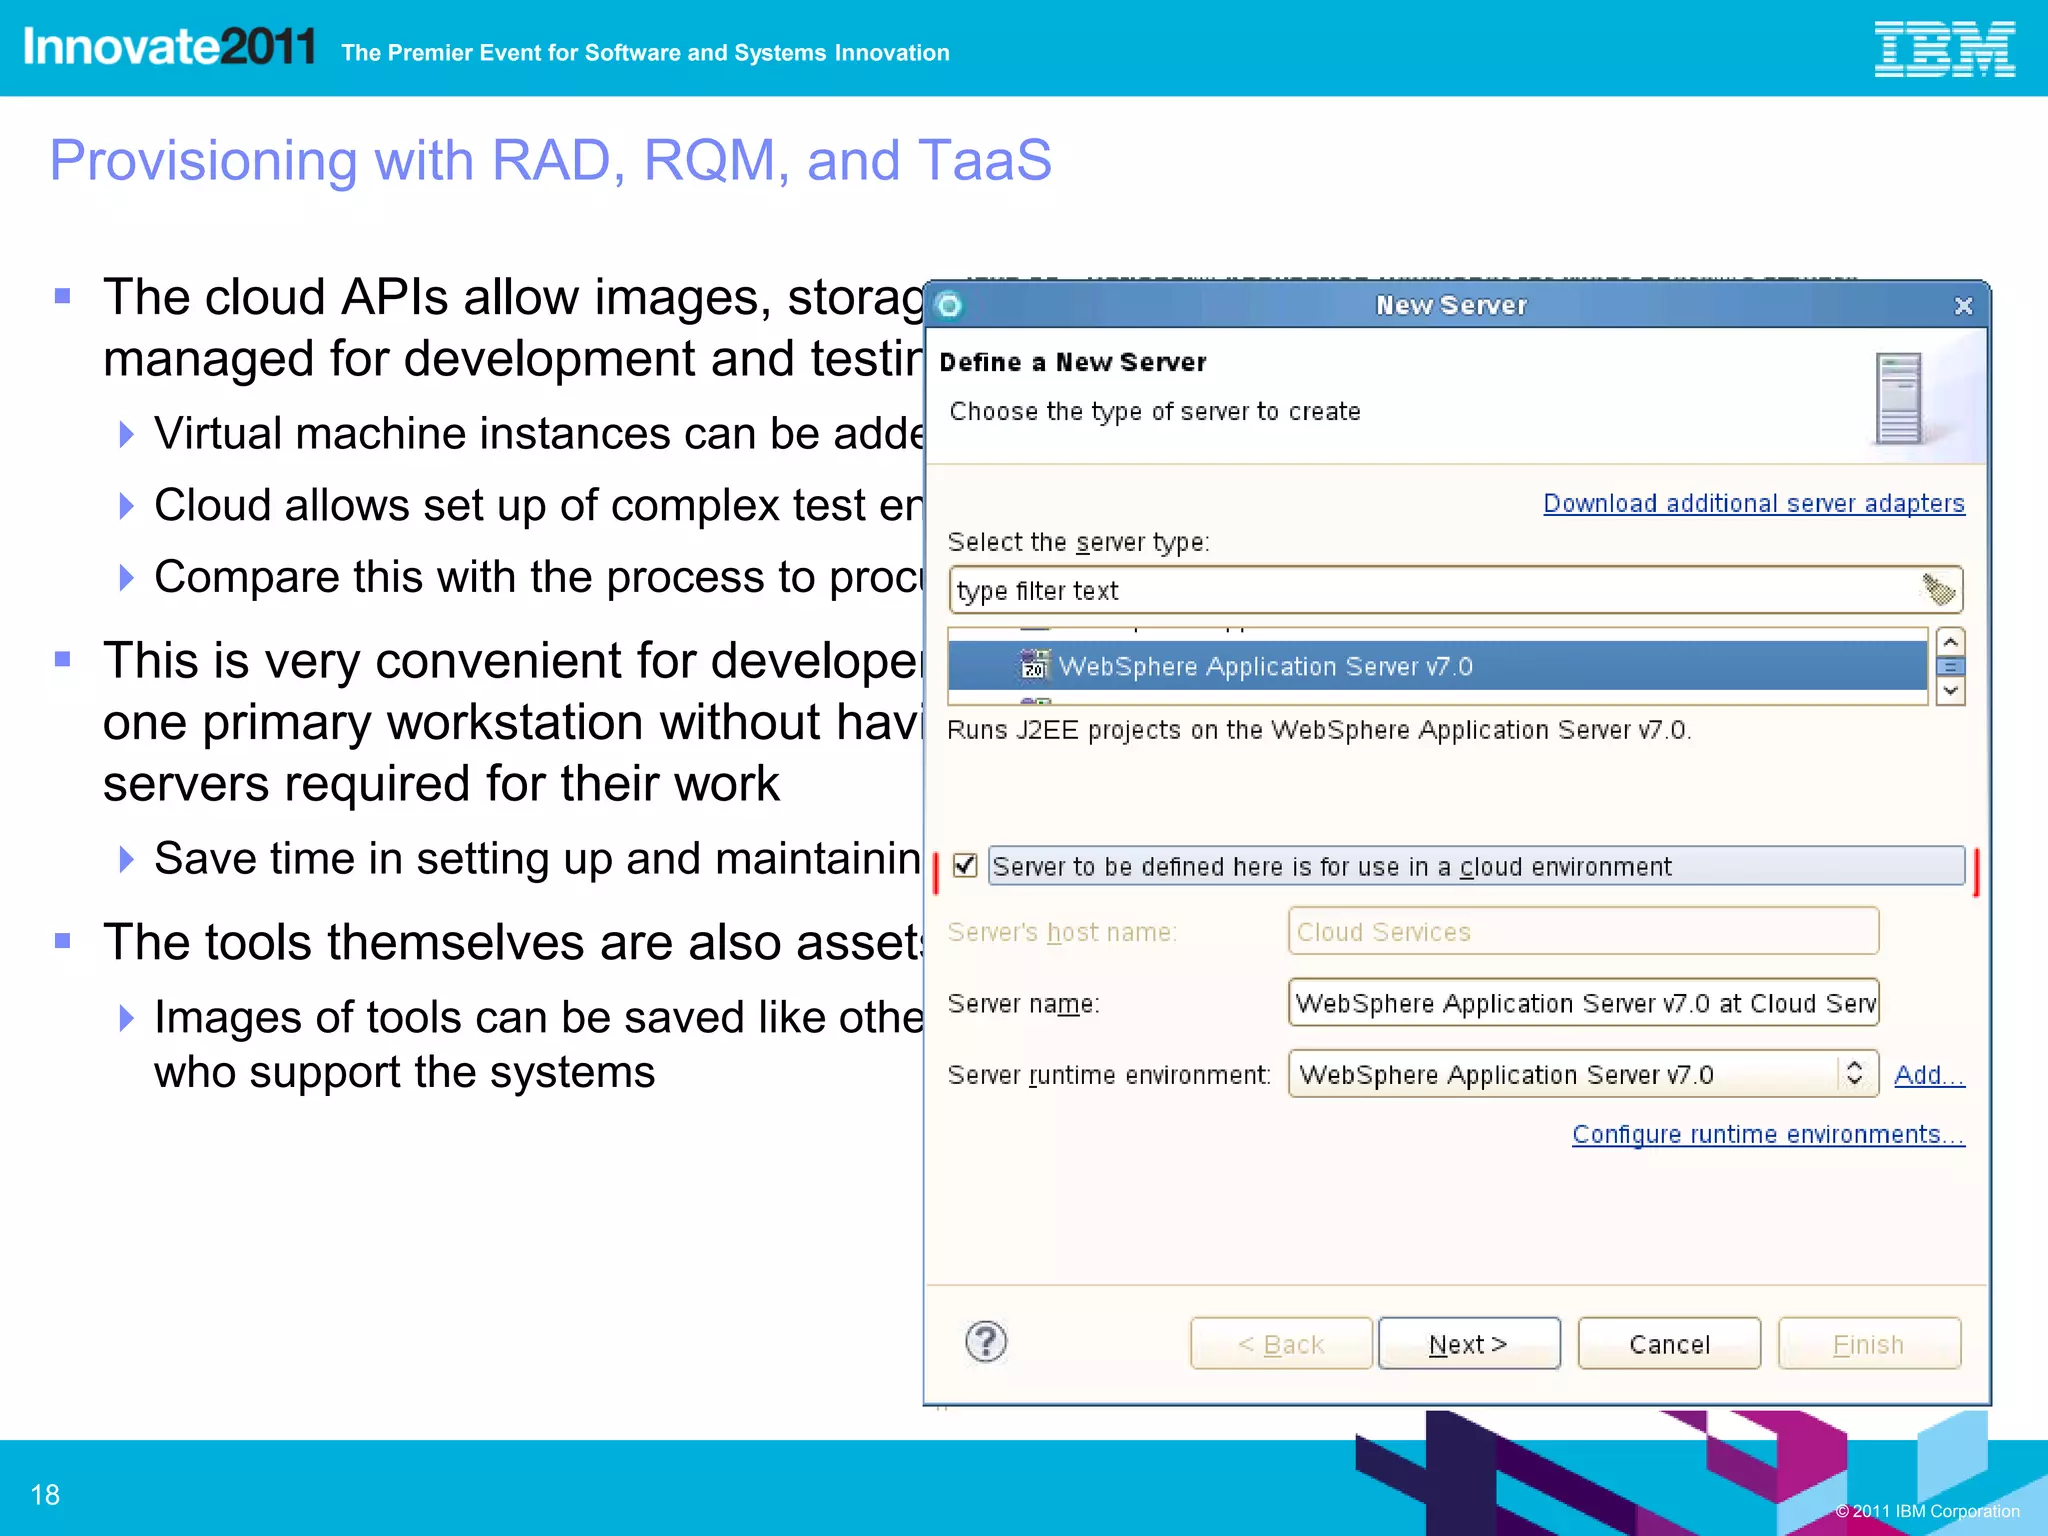Click the Server's host name field
Viewport: 2048px width, 1536px height.
point(1583,931)
